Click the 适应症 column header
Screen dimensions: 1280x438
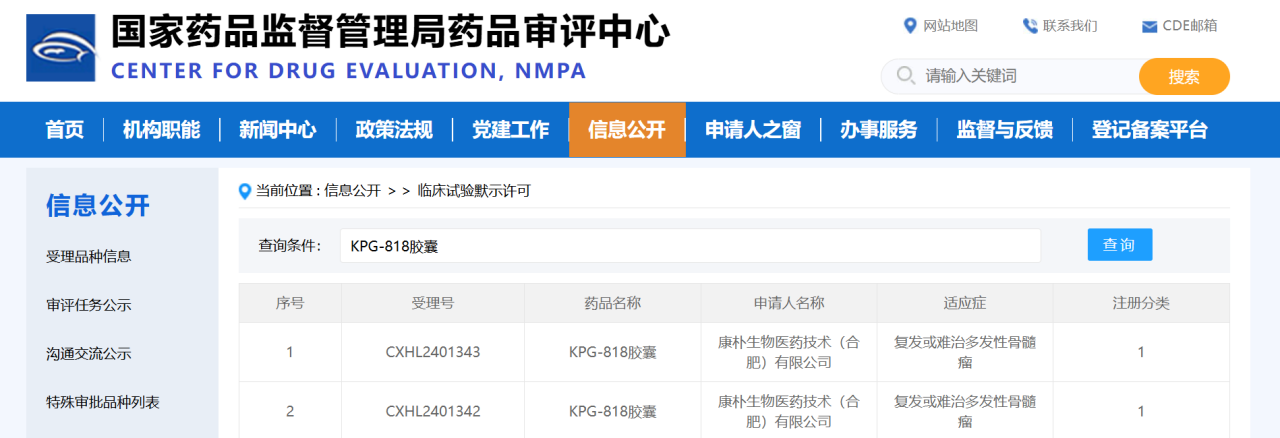[x=965, y=303]
